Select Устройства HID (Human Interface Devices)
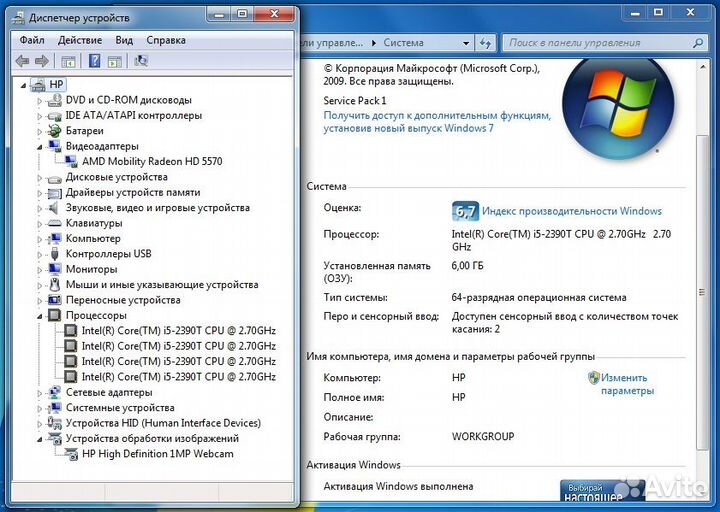 pyautogui.click(x=163, y=423)
